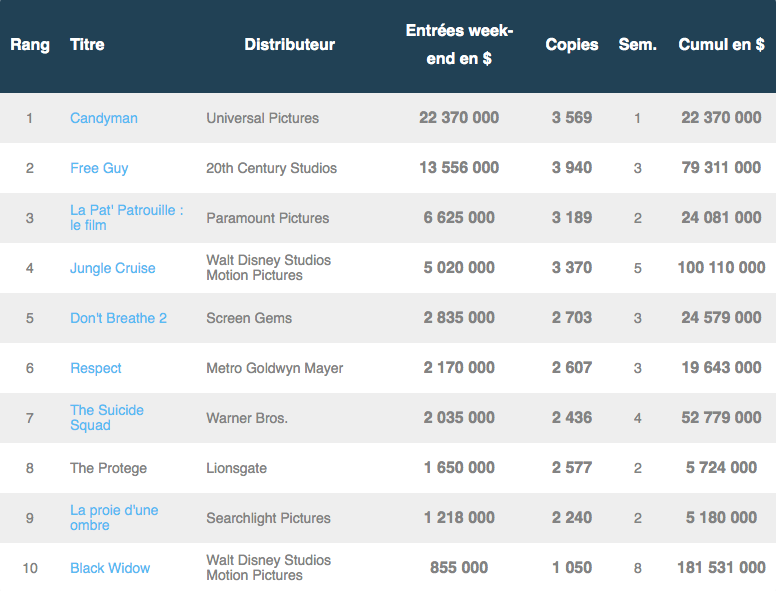The width and height of the screenshot is (776, 591).
Task: Select weekend value 2 835 000
Action: click(x=459, y=318)
